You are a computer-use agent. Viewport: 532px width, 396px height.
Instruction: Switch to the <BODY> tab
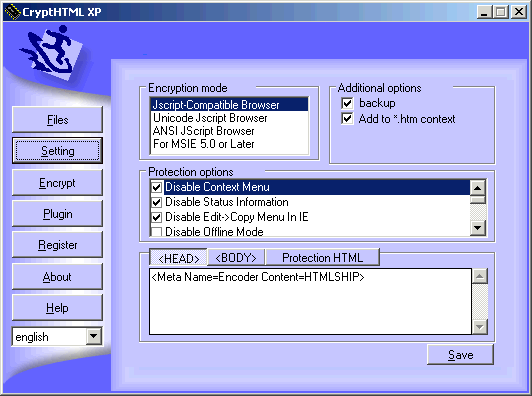tap(236, 258)
